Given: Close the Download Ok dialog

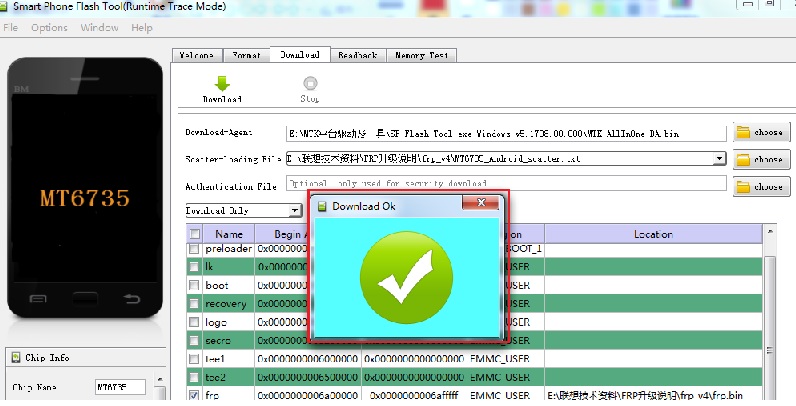Looking at the screenshot, I should click(481, 202).
